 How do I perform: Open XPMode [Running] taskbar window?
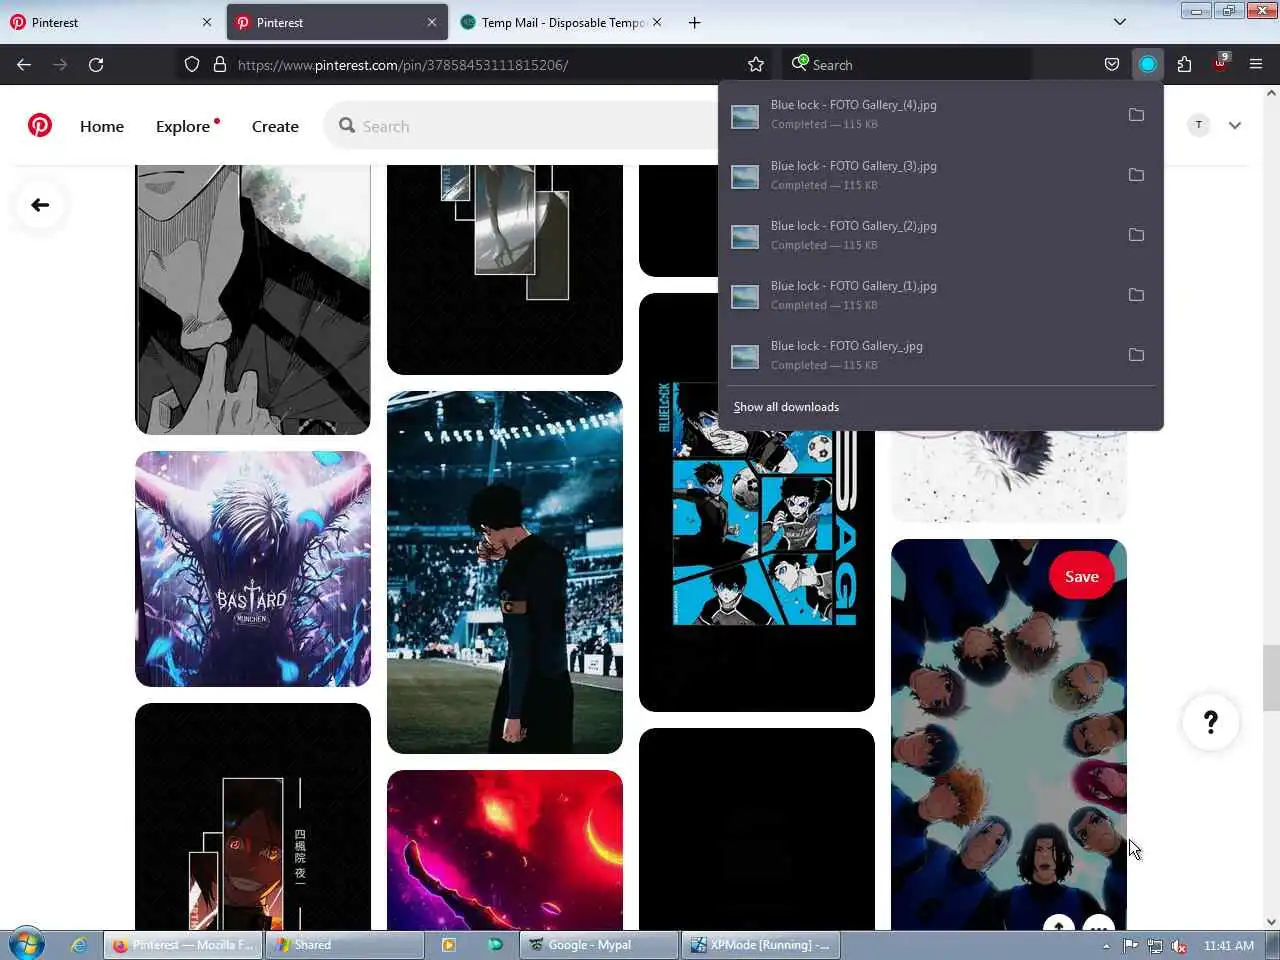[x=761, y=945]
